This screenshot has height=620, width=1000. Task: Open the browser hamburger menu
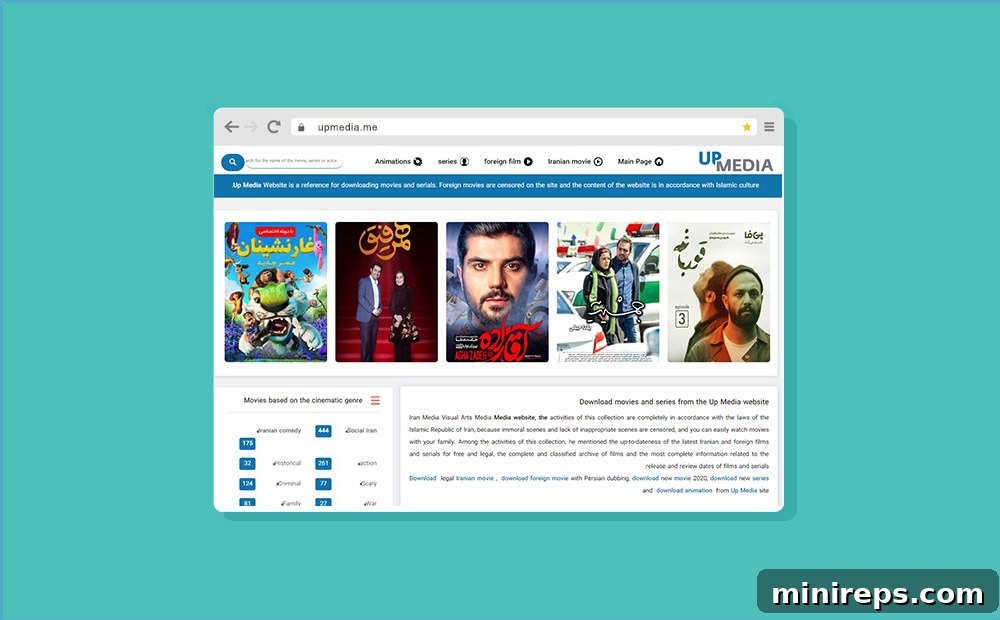[x=769, y=127]
